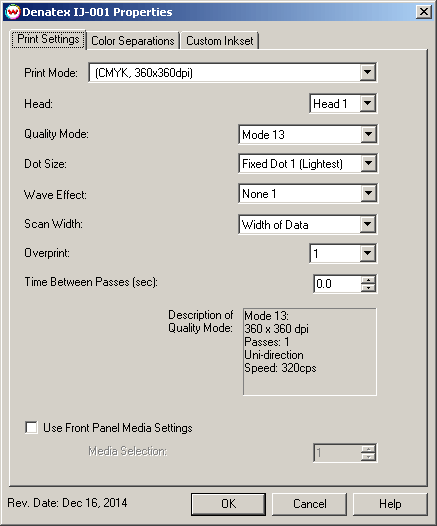The image size is (437, 526).
Task: Click the OK button
Action: tap(228, 504)
